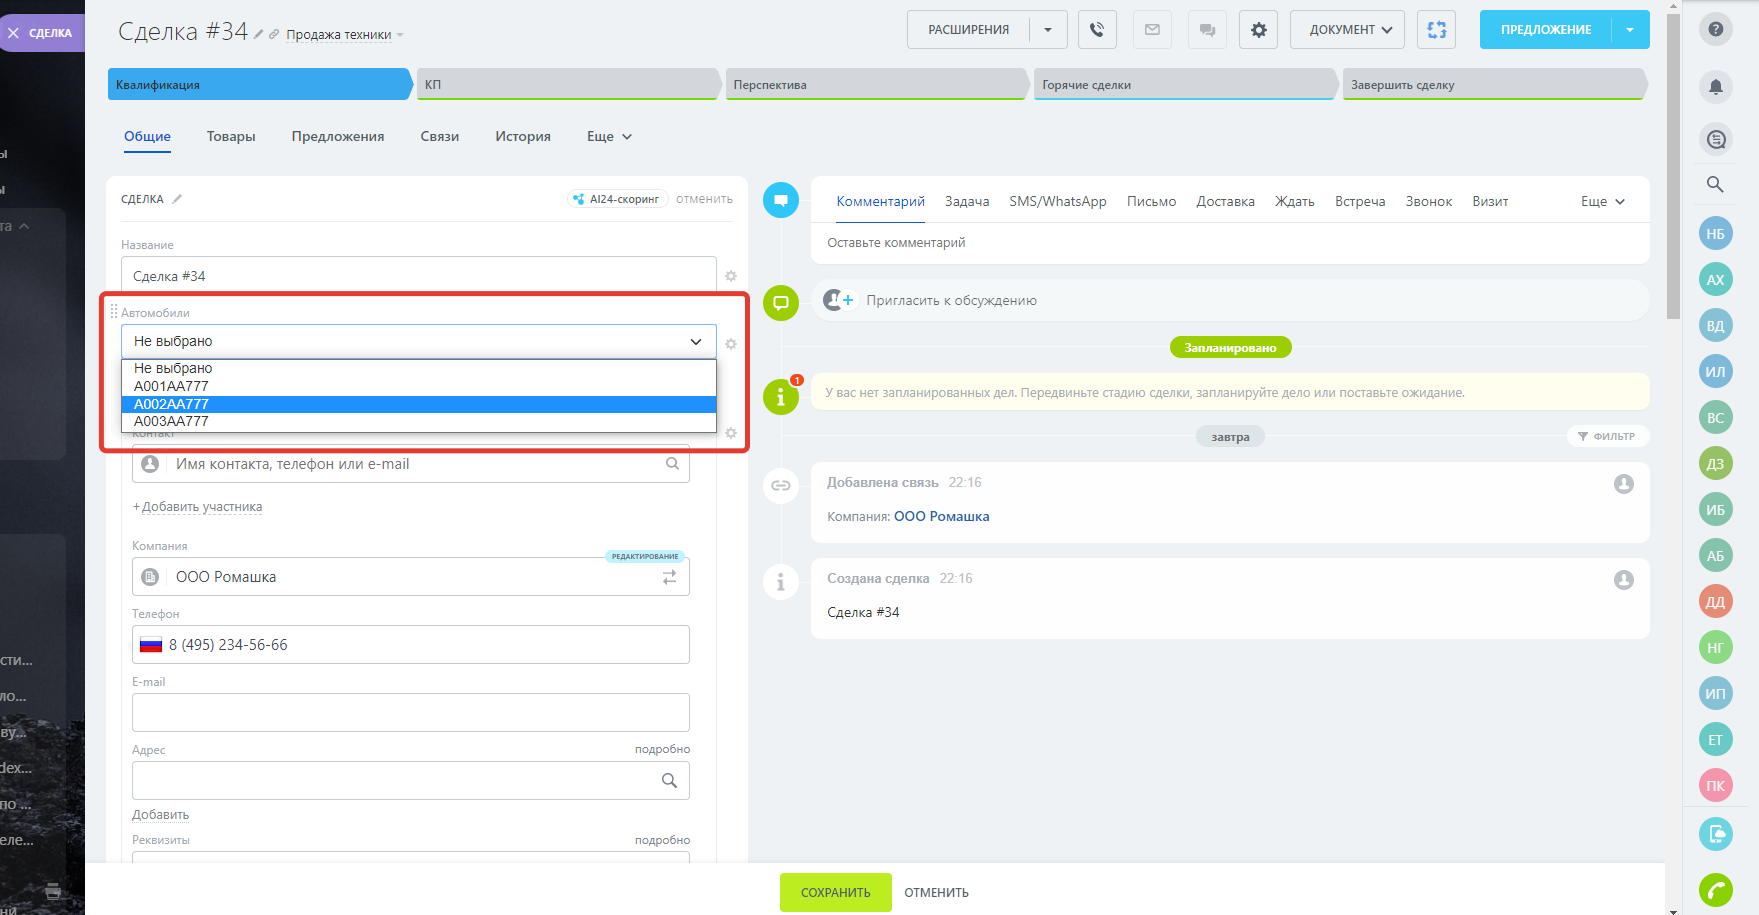This screenshot has width=1759, height=915.
Task: Click the notifications bell icon
Action: tap(1716, 87)
